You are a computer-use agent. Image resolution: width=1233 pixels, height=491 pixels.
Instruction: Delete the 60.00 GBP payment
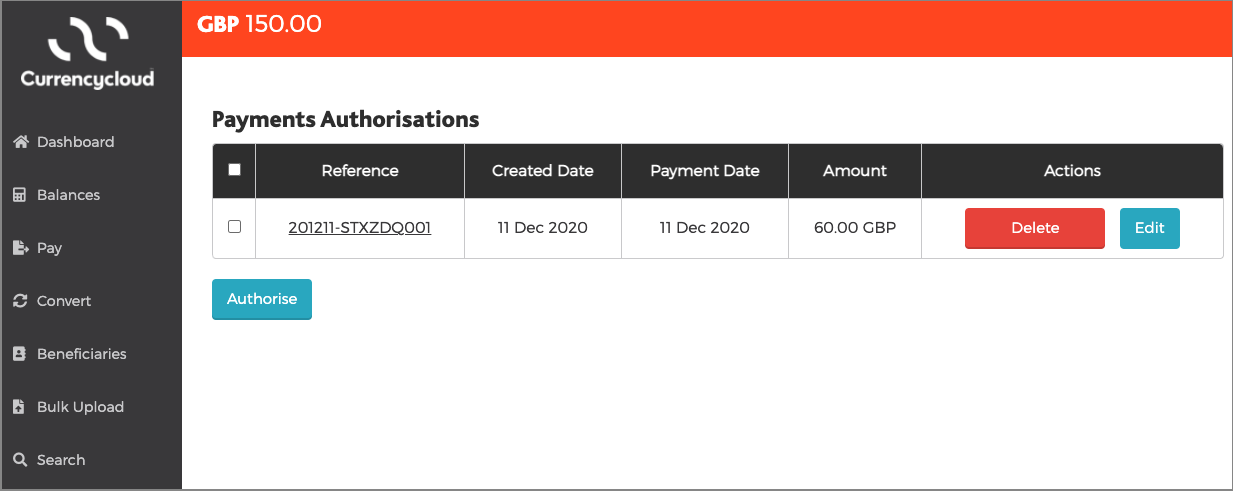click(x=1034, y=228)
